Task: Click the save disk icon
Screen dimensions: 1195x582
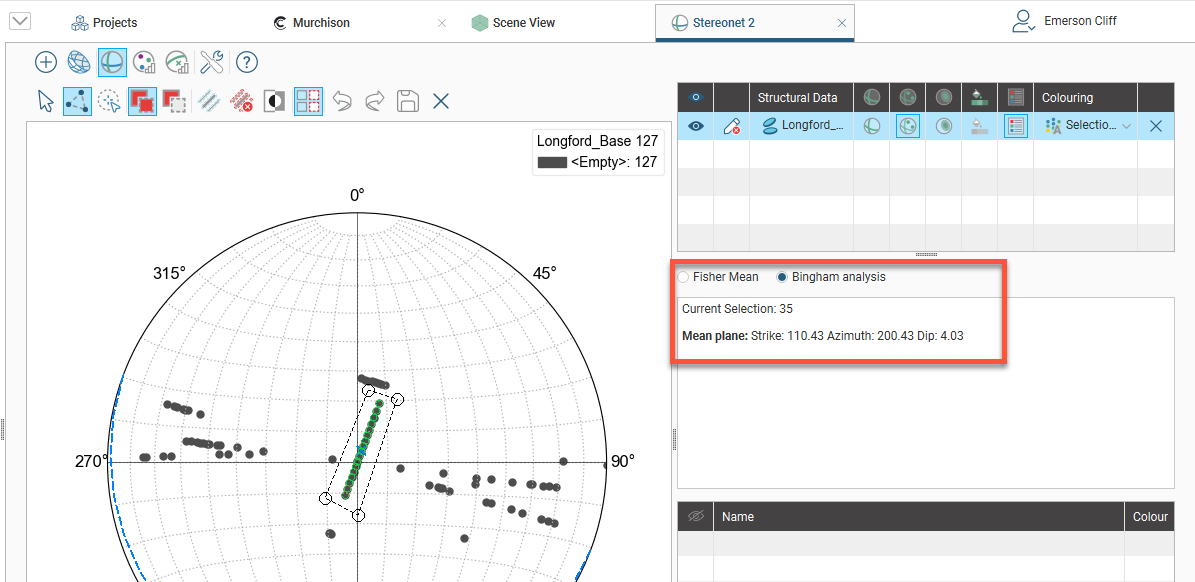Action: click(407, 101)
